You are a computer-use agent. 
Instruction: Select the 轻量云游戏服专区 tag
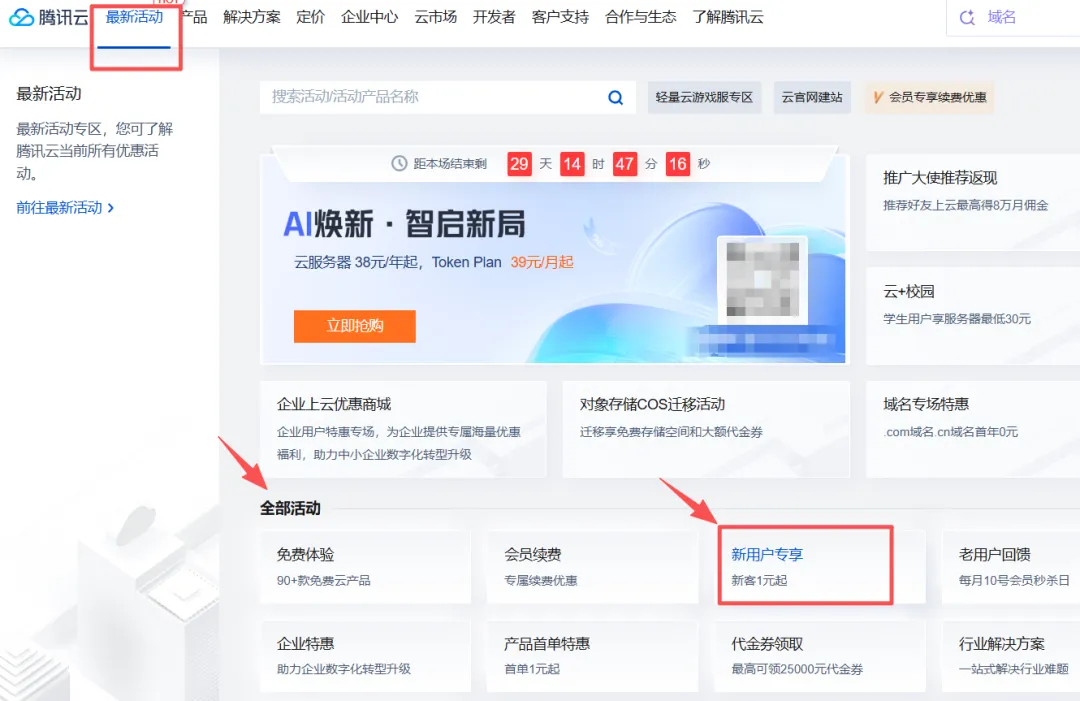(x=705, y=97)
